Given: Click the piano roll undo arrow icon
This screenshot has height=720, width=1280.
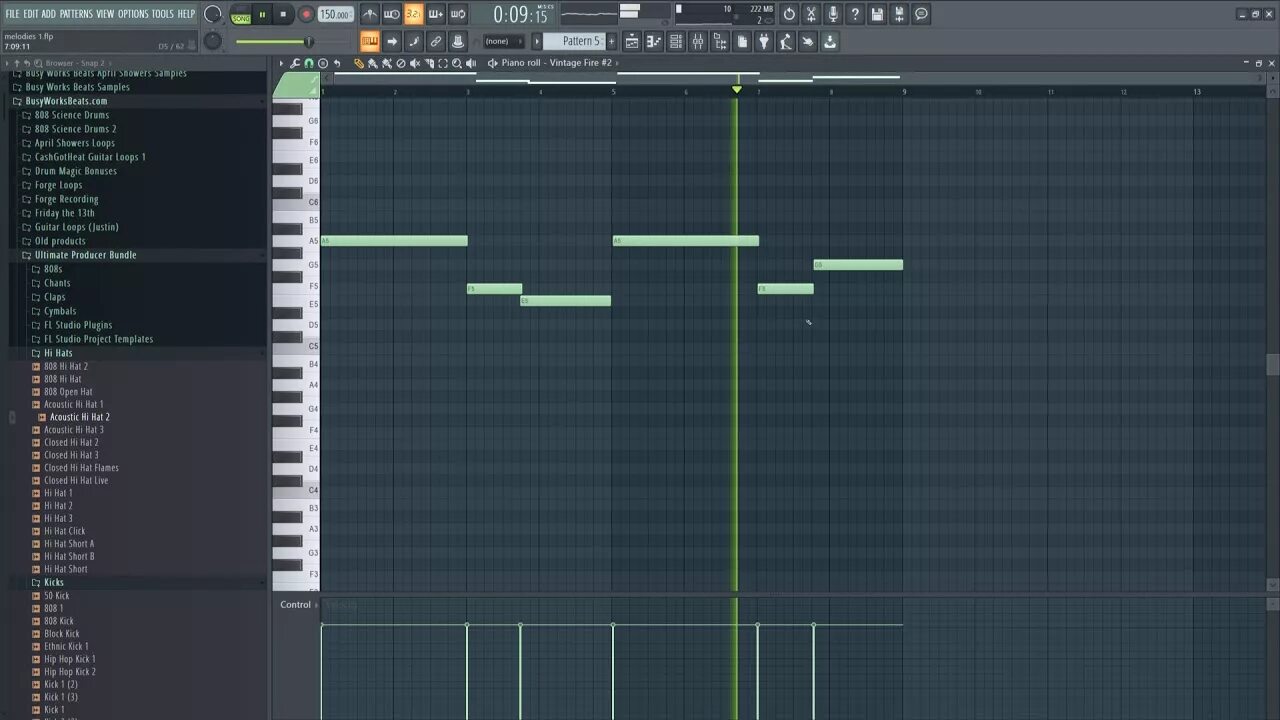Looking at the screenshot, I should point(337,63).
